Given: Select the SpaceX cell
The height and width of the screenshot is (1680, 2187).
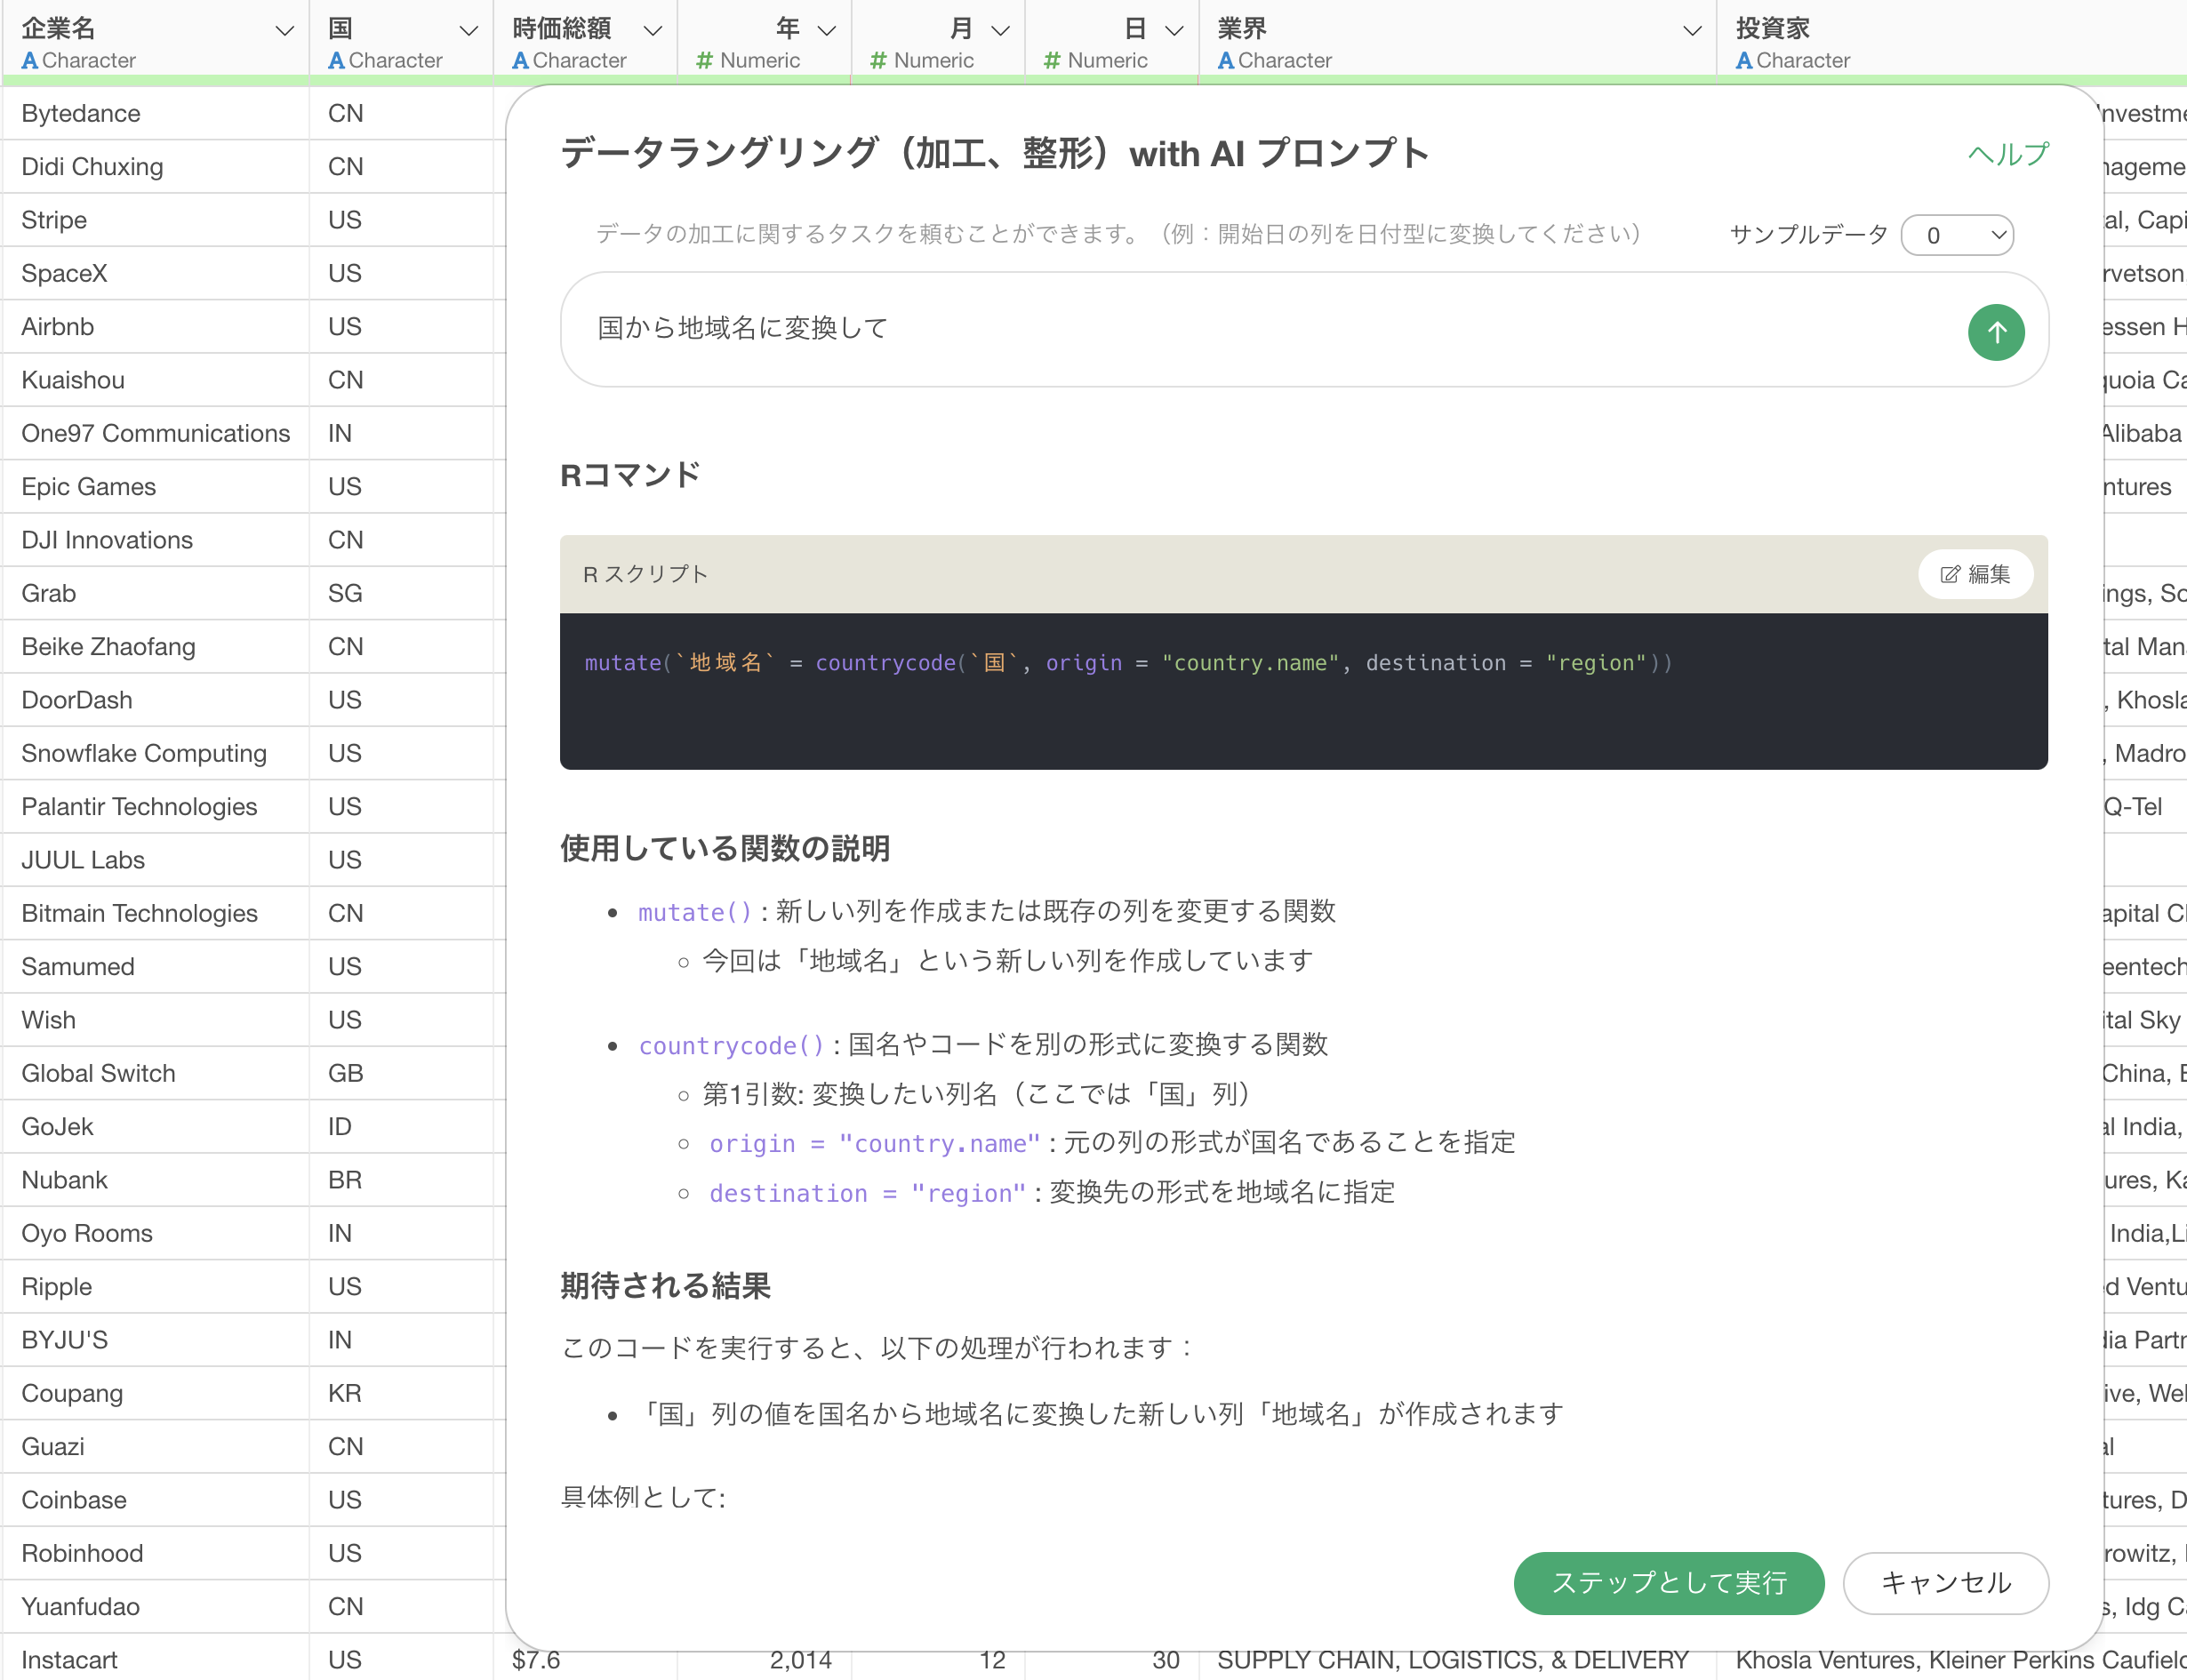Looking at the screenshot, I should coord(155,273).
